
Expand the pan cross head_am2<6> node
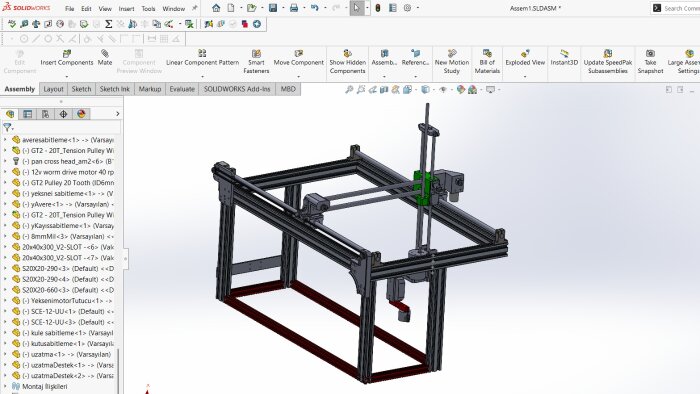(x=5, y=161)
